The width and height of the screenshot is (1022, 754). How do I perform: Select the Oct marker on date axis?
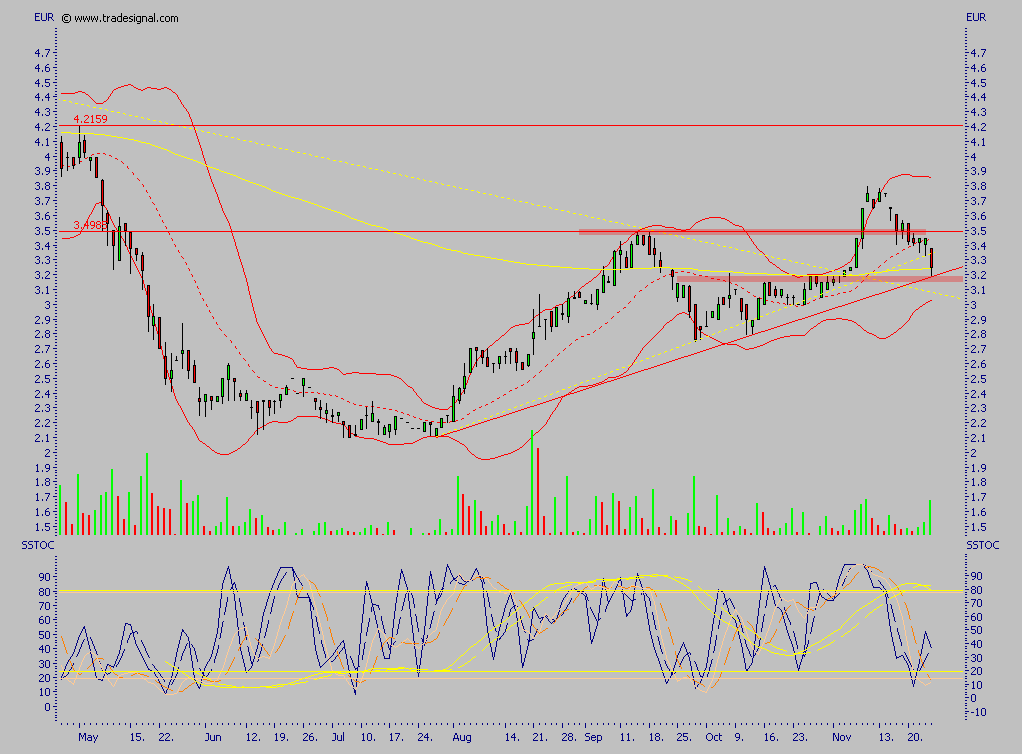713,739
